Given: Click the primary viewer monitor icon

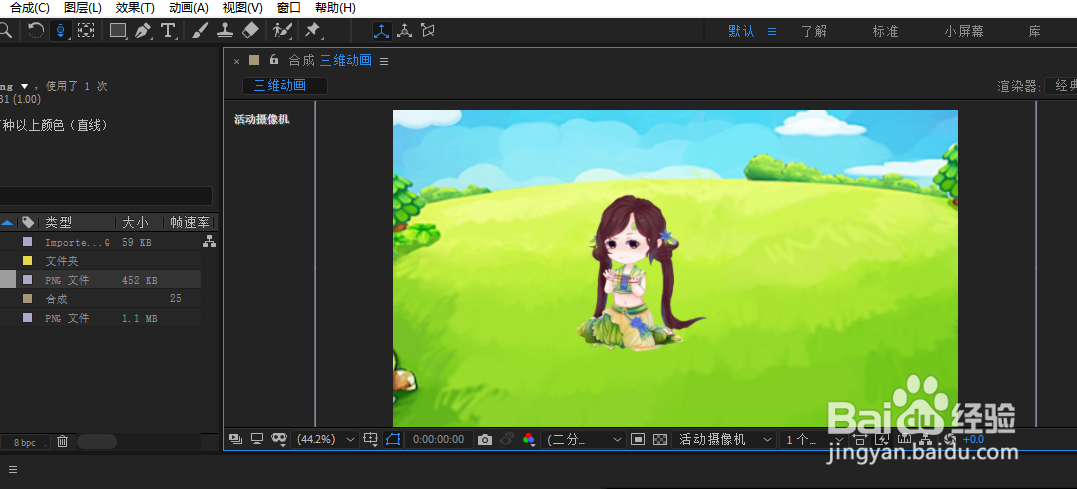Looking at the screenshot, I should (257, 439).
